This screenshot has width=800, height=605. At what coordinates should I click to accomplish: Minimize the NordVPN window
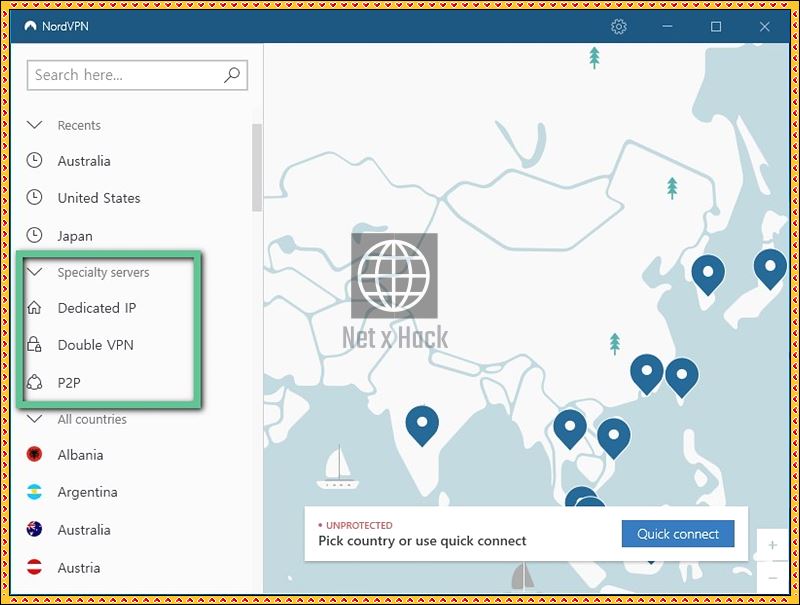(667, 27)
